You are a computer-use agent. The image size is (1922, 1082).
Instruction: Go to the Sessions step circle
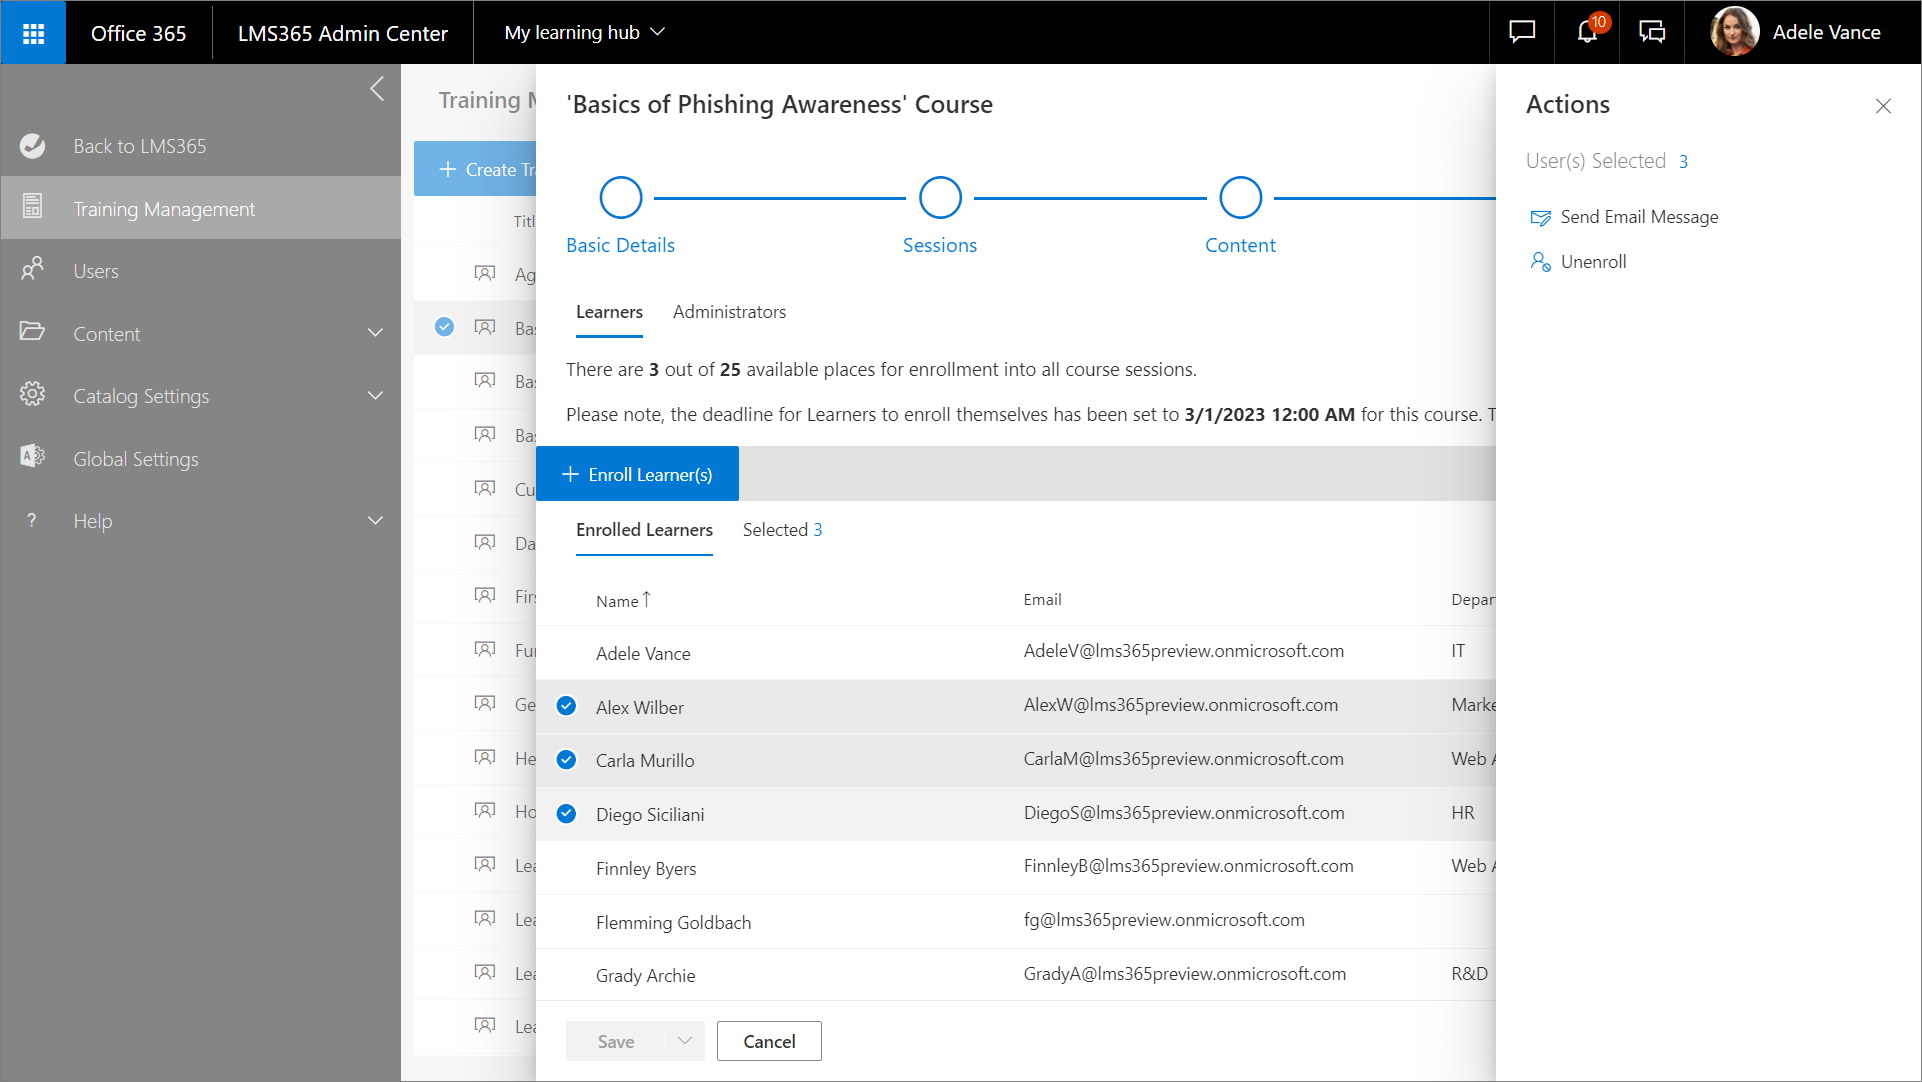coord(940,198)
